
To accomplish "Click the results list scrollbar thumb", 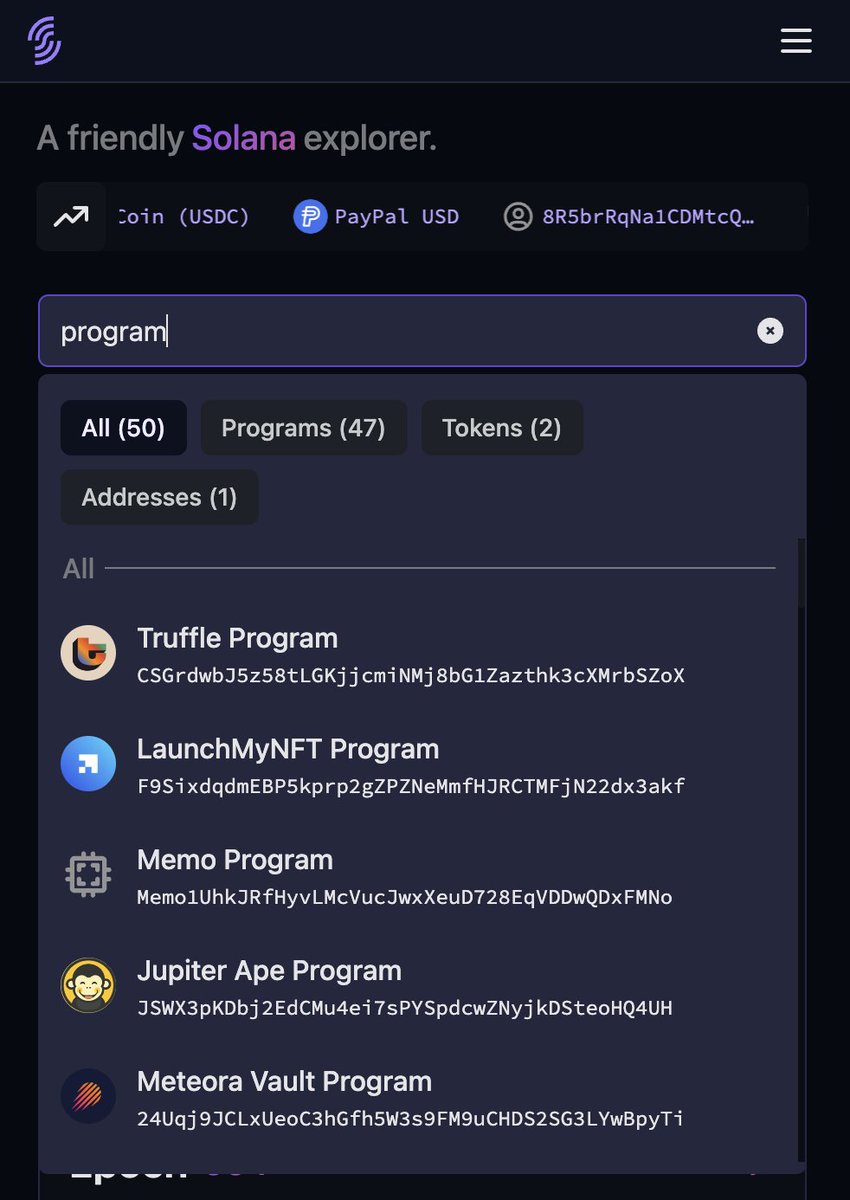I will pyautogui.click(x=801, y=572).
